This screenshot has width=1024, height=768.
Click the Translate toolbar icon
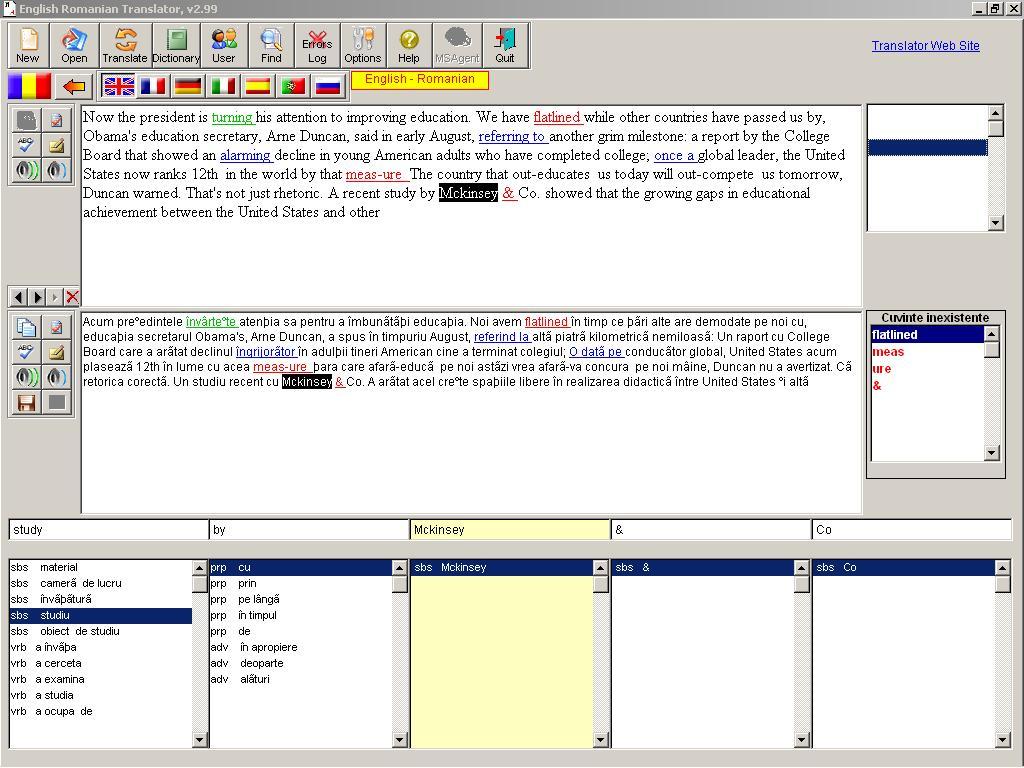coord(125,45)
